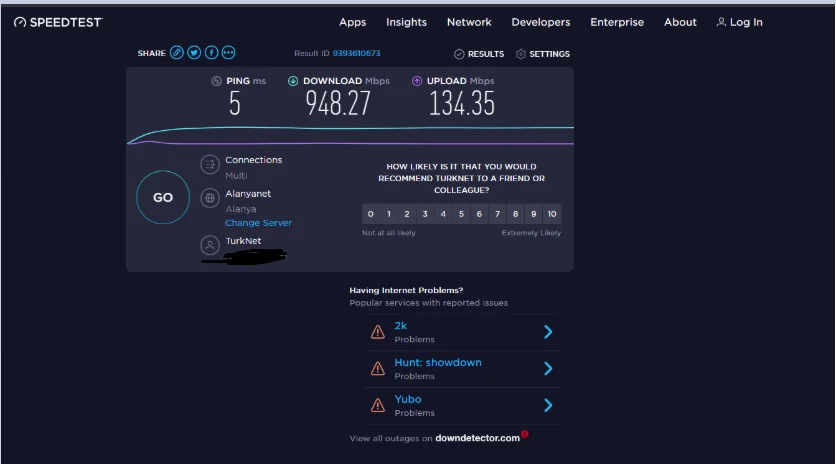The height and width of the screenshot is (464, 836).
Task: Click the Log In user icon
Action: tap(721, 22)
